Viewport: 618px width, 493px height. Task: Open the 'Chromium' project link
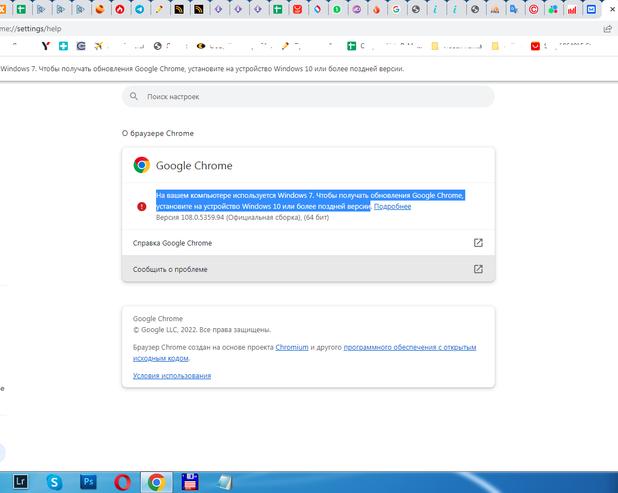tap(292, 347)
